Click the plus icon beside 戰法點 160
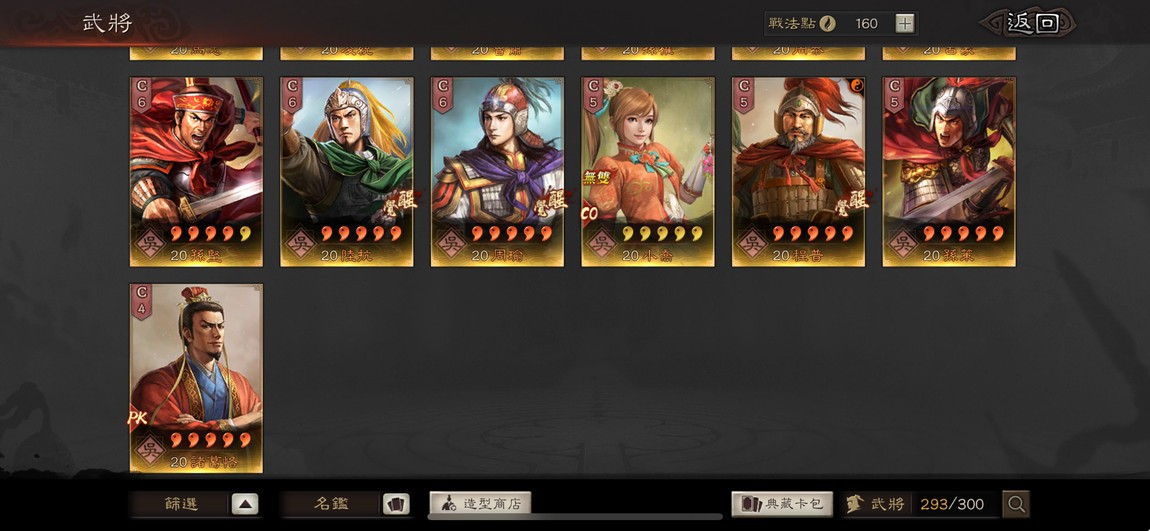The image size is (1150, 531). pos(905,23)
